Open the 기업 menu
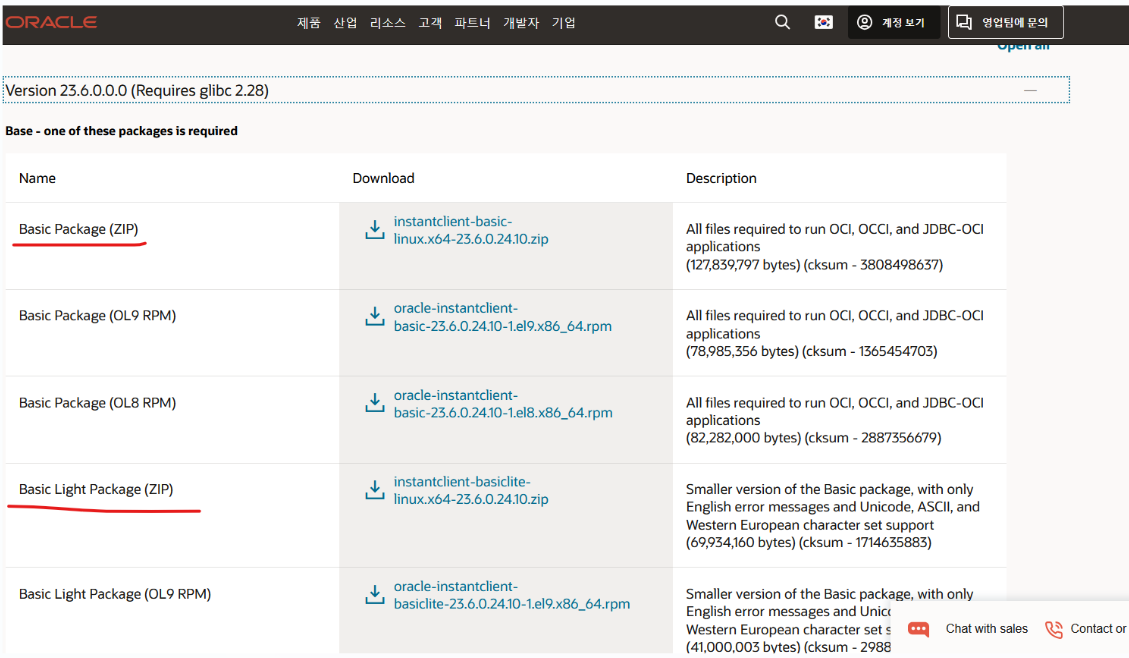This screenshot has width=1129, height=658. click(x=563, y=23)
